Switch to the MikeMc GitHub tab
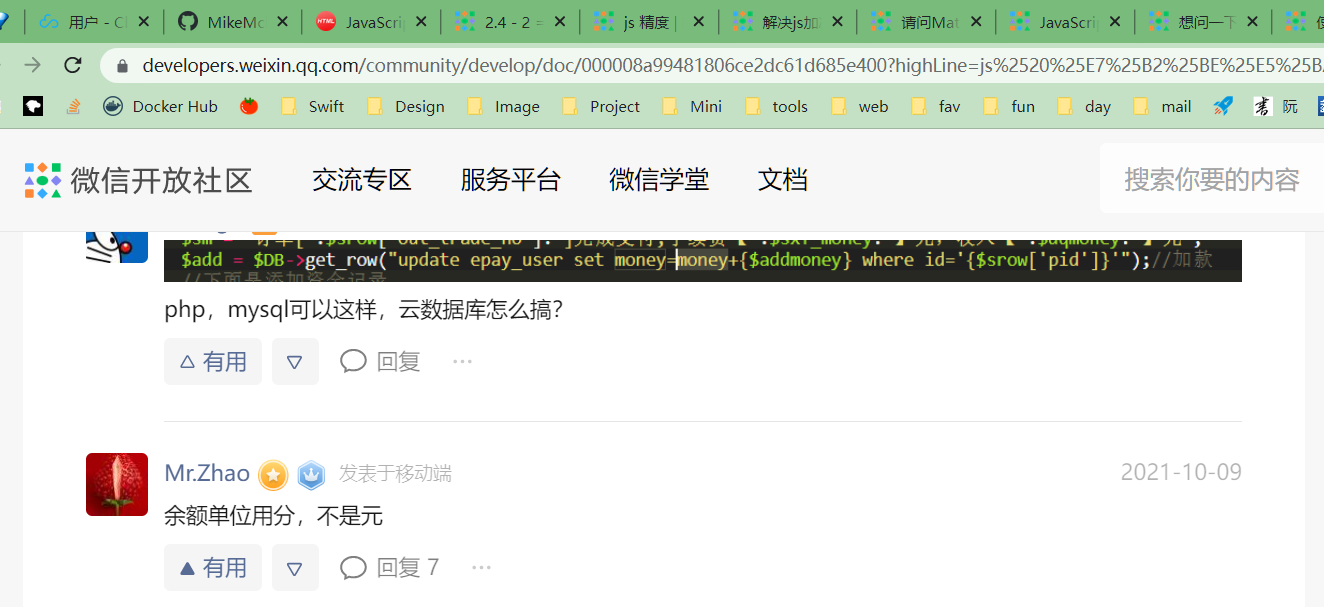 point(231,22)
